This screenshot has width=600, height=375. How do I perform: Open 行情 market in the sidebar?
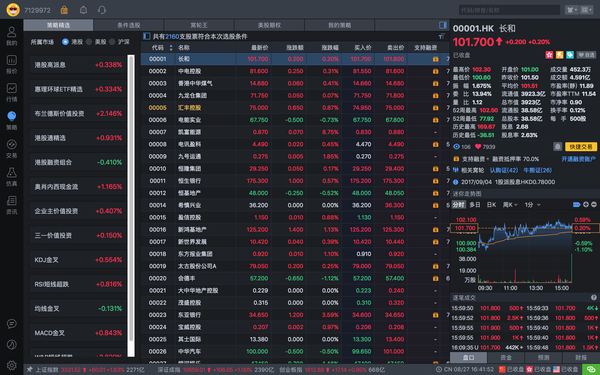(x=12, y=92)
